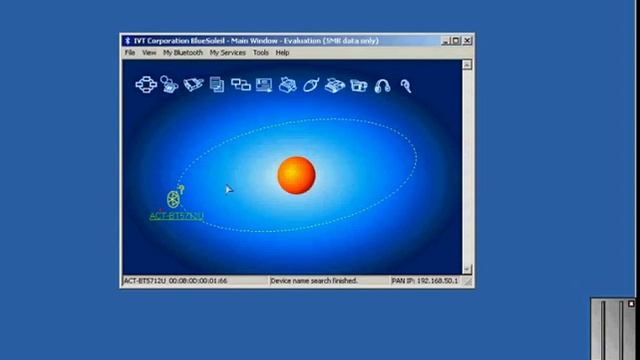This screenshot has width=640, height=360.
Task: Click the scrollbar up arrow
Action: pos(467,64)
